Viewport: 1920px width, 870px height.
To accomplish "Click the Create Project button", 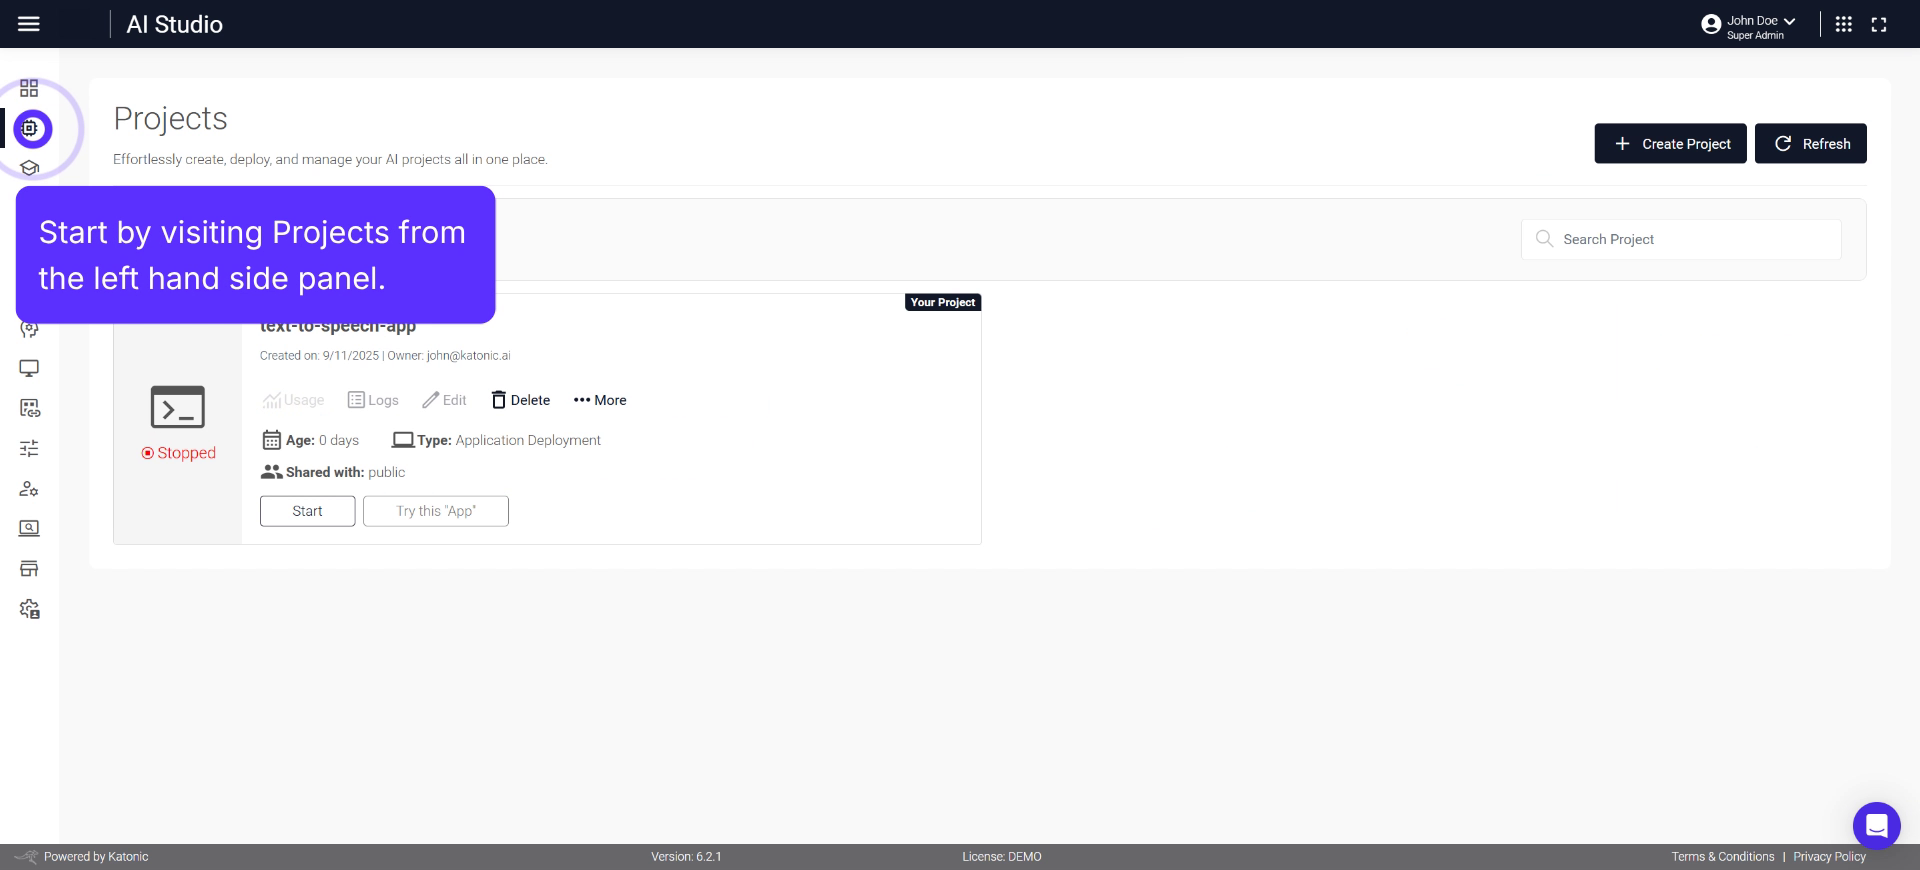I will pyautogui.click(x=1670, y=144).
